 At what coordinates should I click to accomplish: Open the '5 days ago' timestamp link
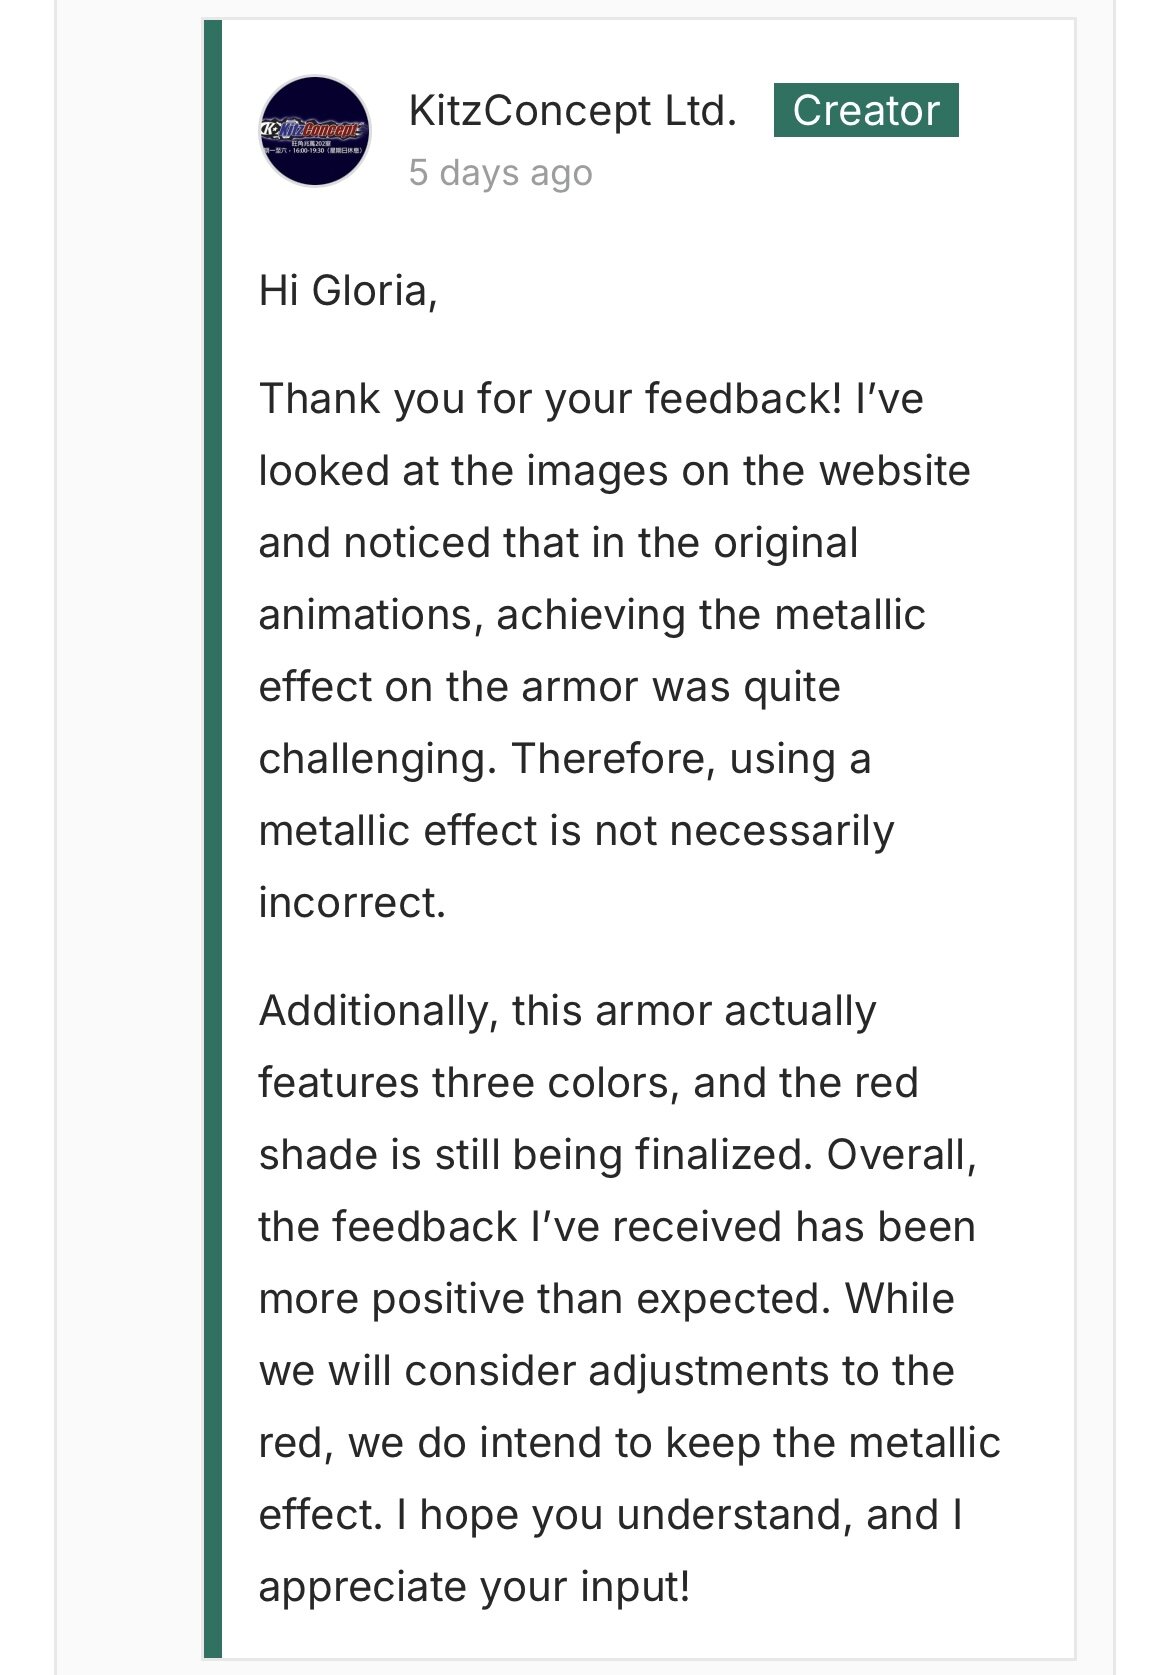[501, 173]
